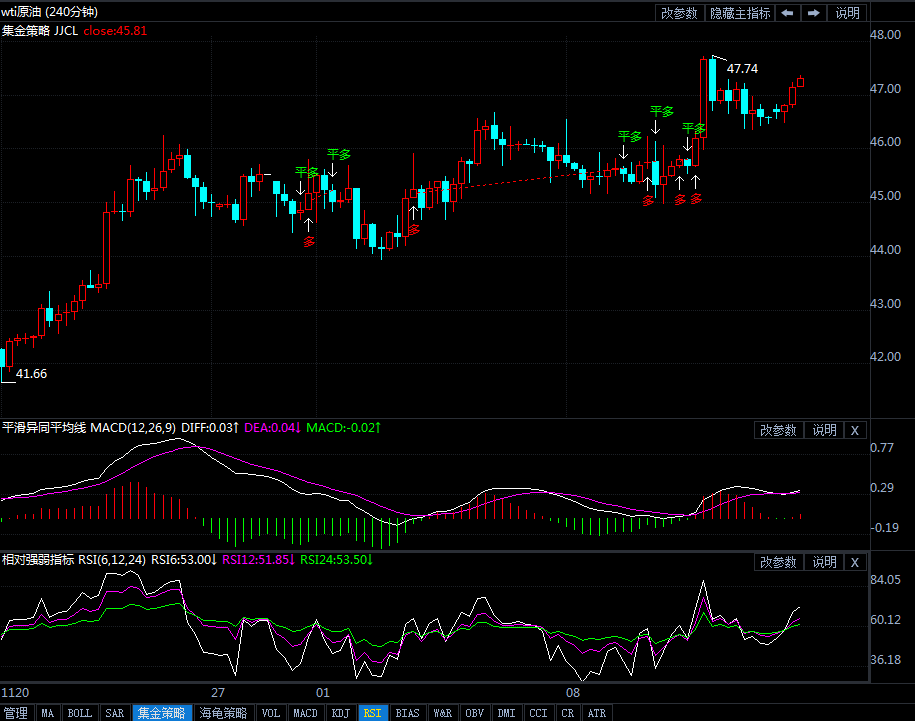The width and height of the screenshot is (915, 721).
Task: Select the MACD tab in the bottom bar
Action: pyautogui.click(x=305, y=713)
